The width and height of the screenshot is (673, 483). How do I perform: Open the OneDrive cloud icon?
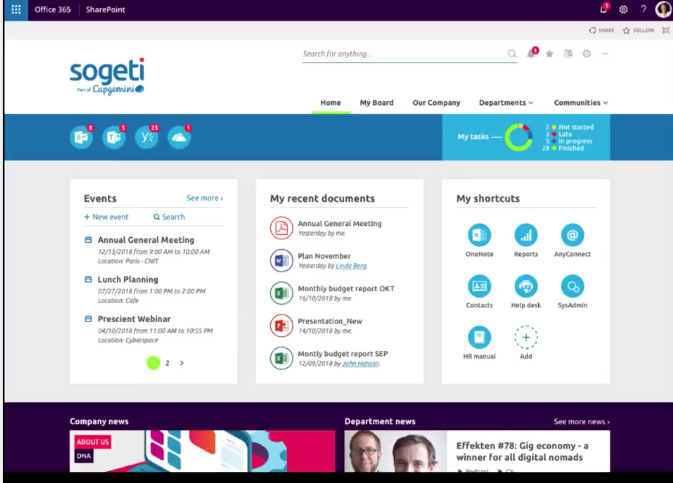pos(179,138)
